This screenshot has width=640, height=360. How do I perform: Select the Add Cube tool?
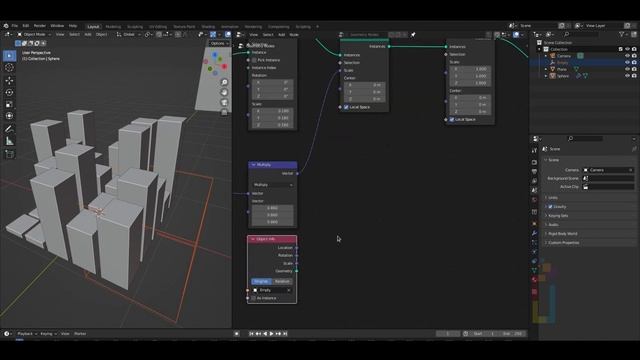tap(9, 154)
